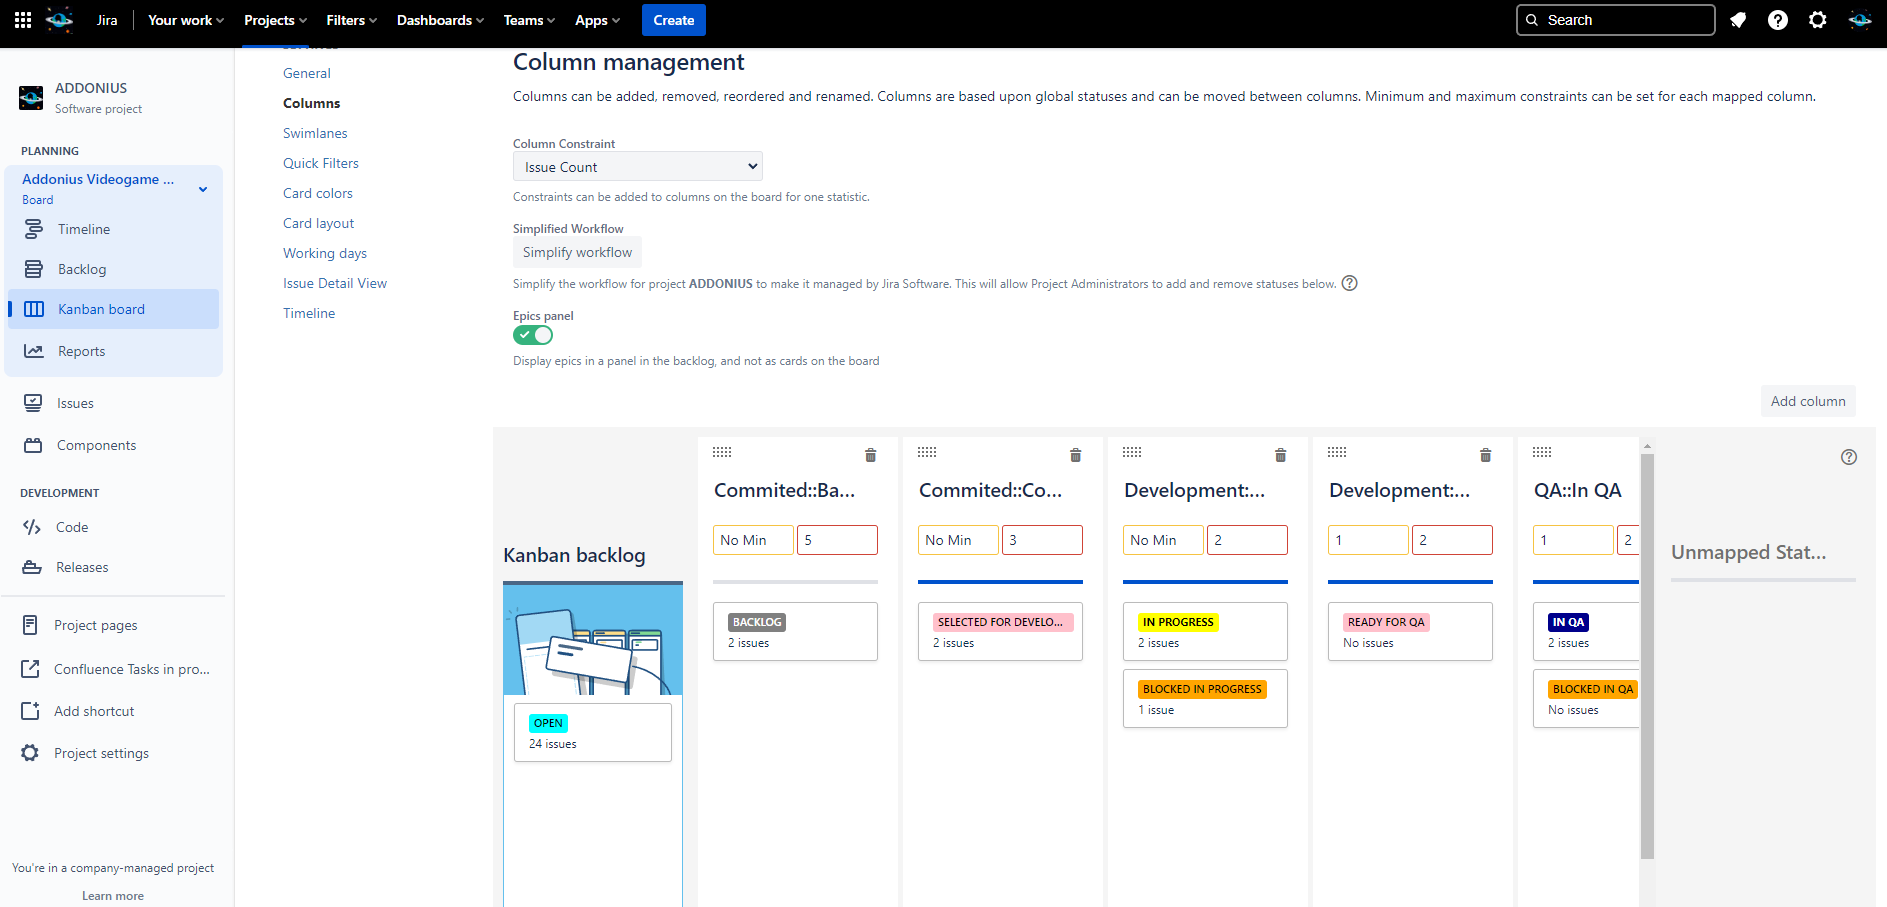Disable the Epics panel toggle
The width and height of the screenshot is (1887, 907).
pos(532,335)
